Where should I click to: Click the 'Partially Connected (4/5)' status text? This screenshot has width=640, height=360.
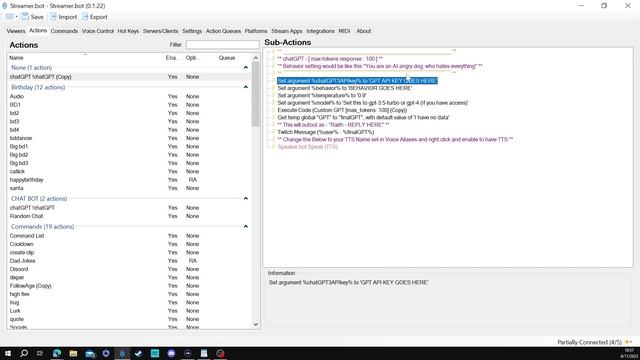[x=589, y=342]
